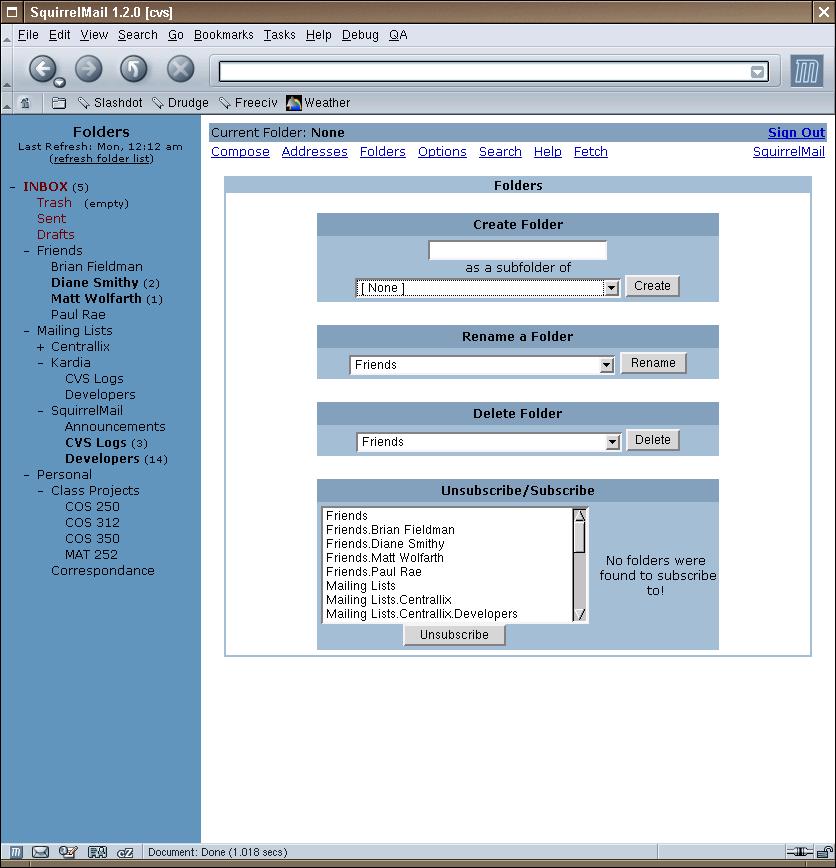Open the URL bar history dropdown
836x868 pixels.
tap(757, 71)
